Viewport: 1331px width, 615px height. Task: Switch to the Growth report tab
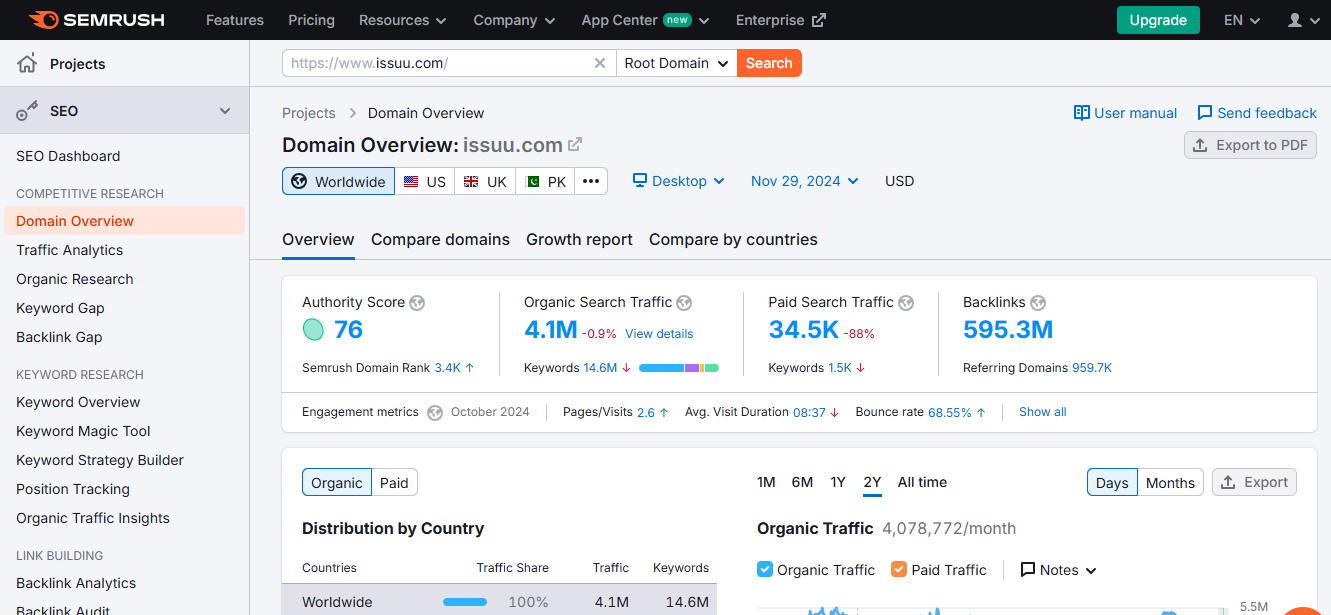pos(579,240)
